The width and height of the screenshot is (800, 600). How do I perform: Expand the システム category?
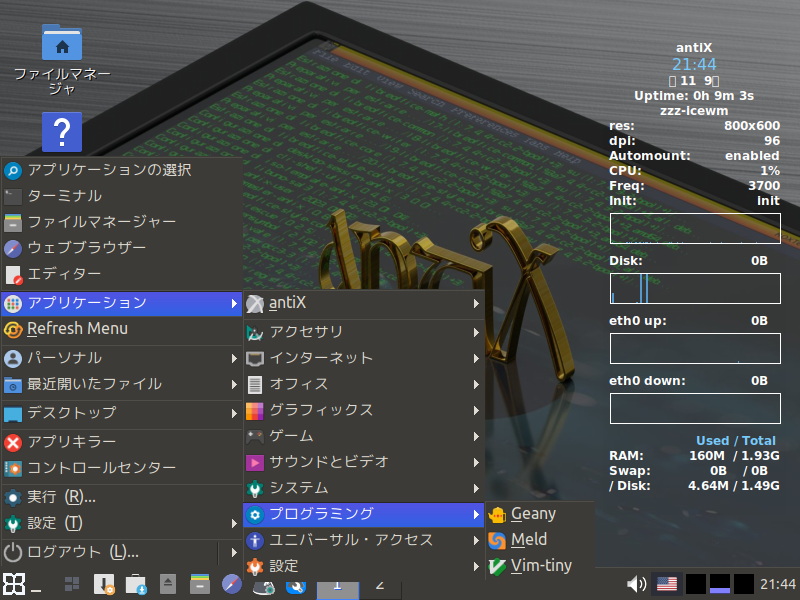(x=364, y=488)
